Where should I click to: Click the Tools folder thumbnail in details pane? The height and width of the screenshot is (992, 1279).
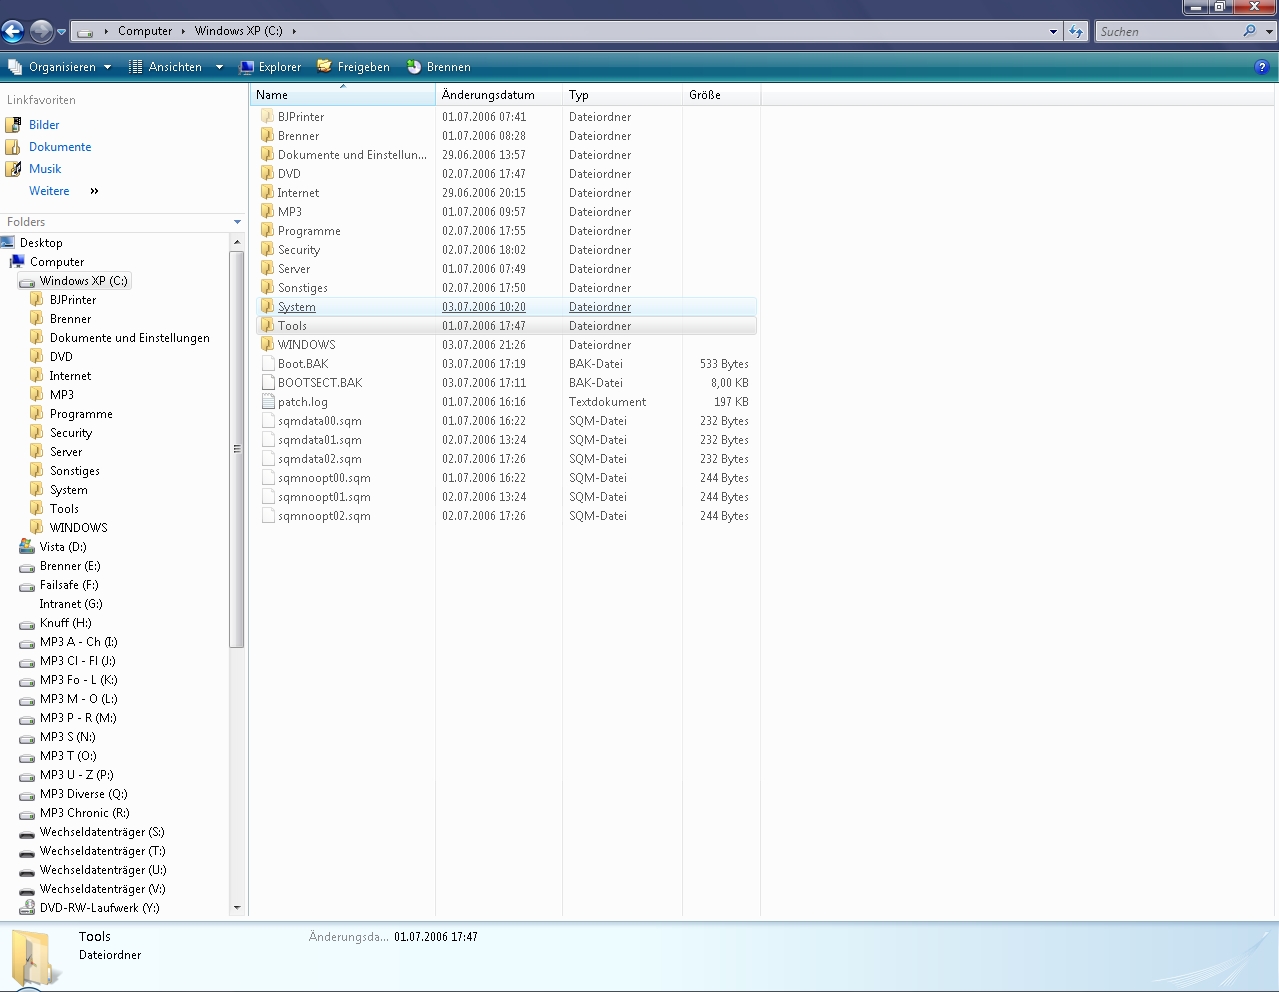coord(33,959)
